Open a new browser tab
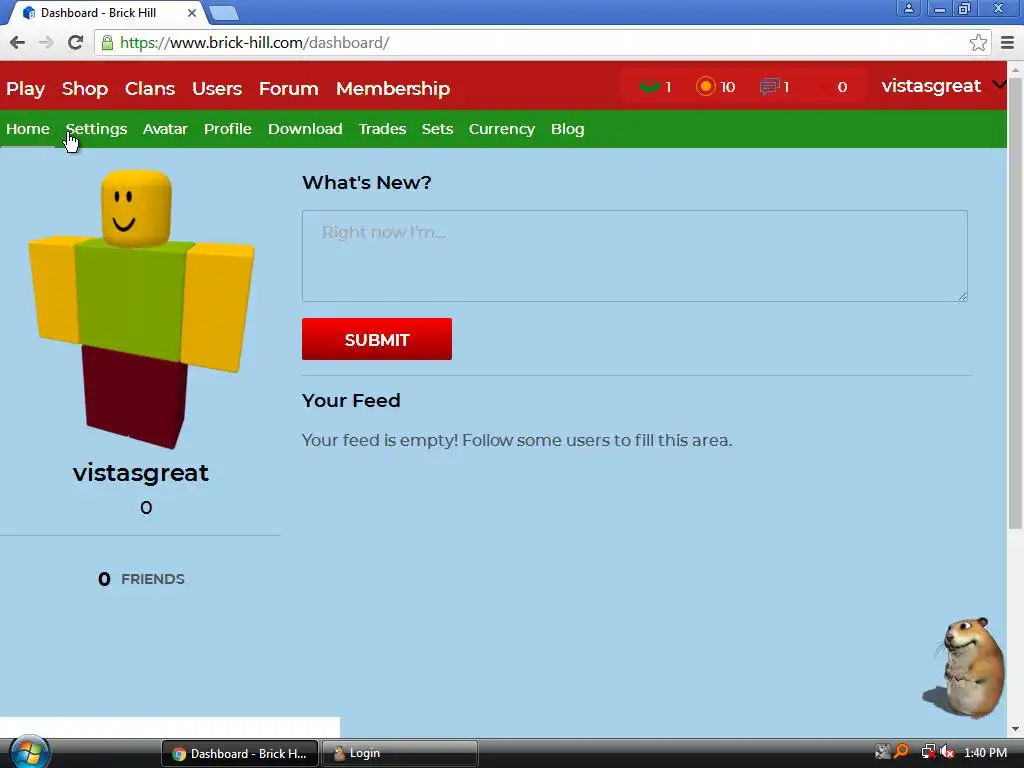Screen dimensions: 1024x768 coord(224,13)
